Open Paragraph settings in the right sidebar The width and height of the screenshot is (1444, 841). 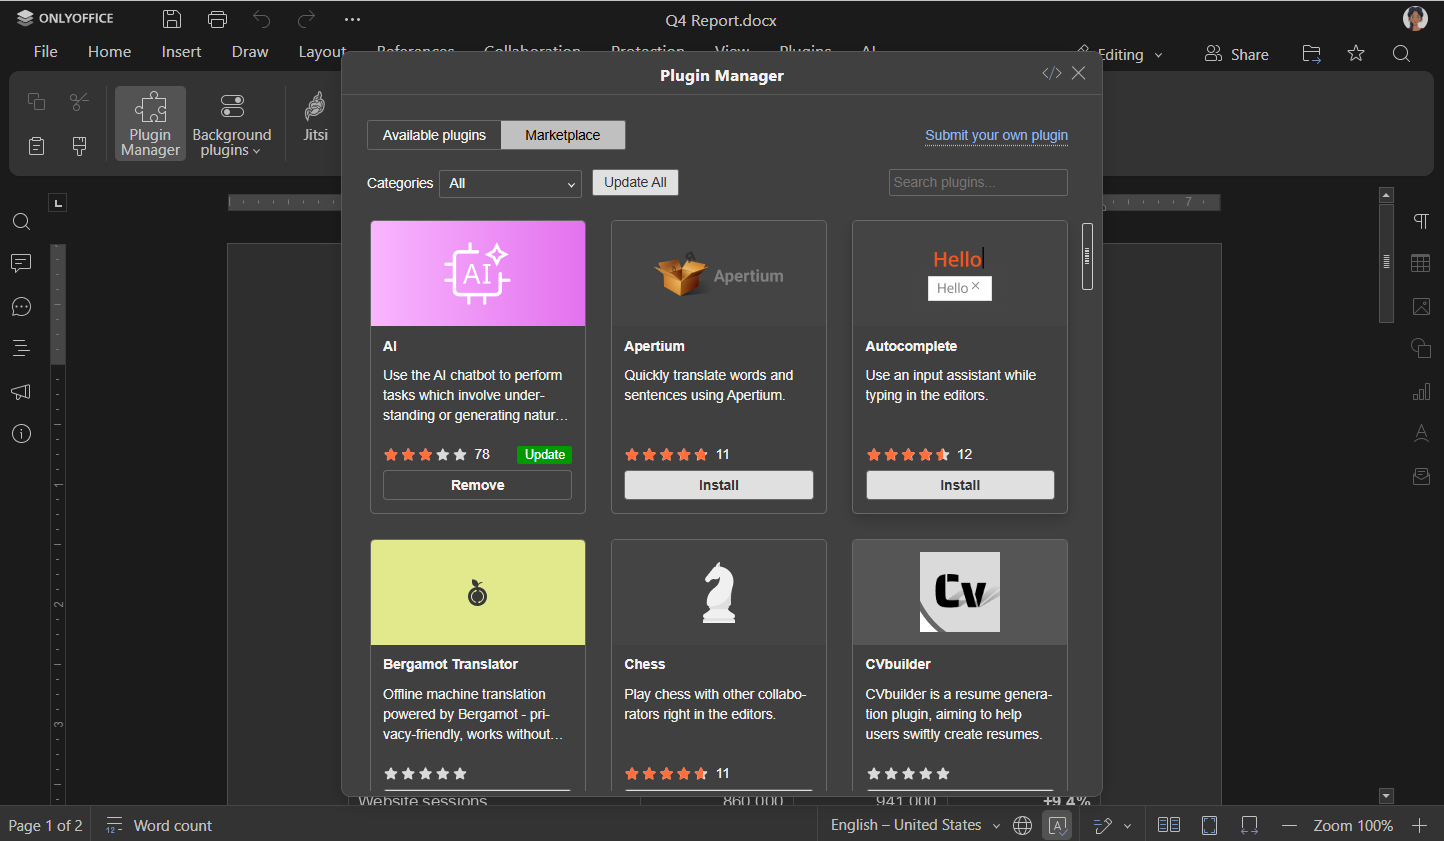1421,221
